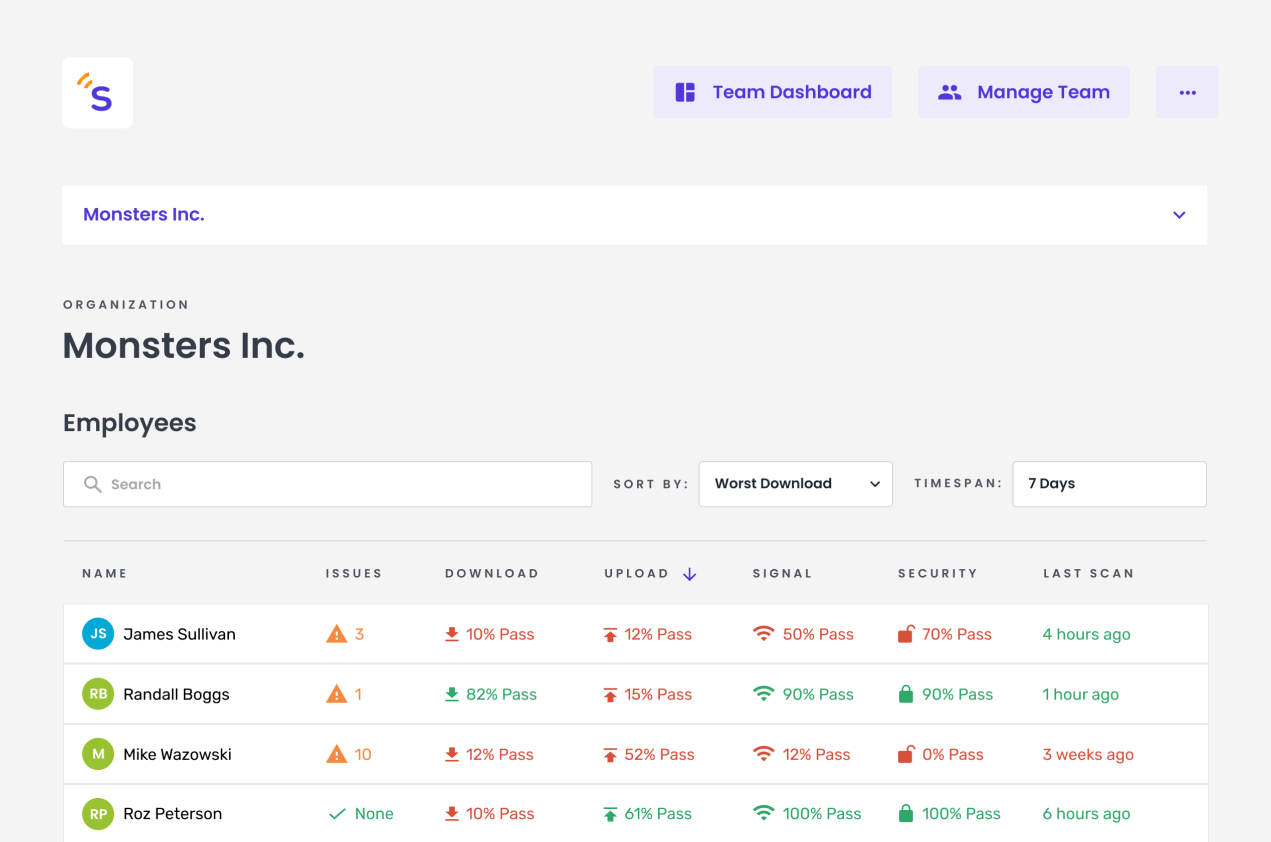Click James Sullivan's '4 hours ago' scan time
The width and height of the screenshot is (1271, 842).
(x=1086, y=634)
